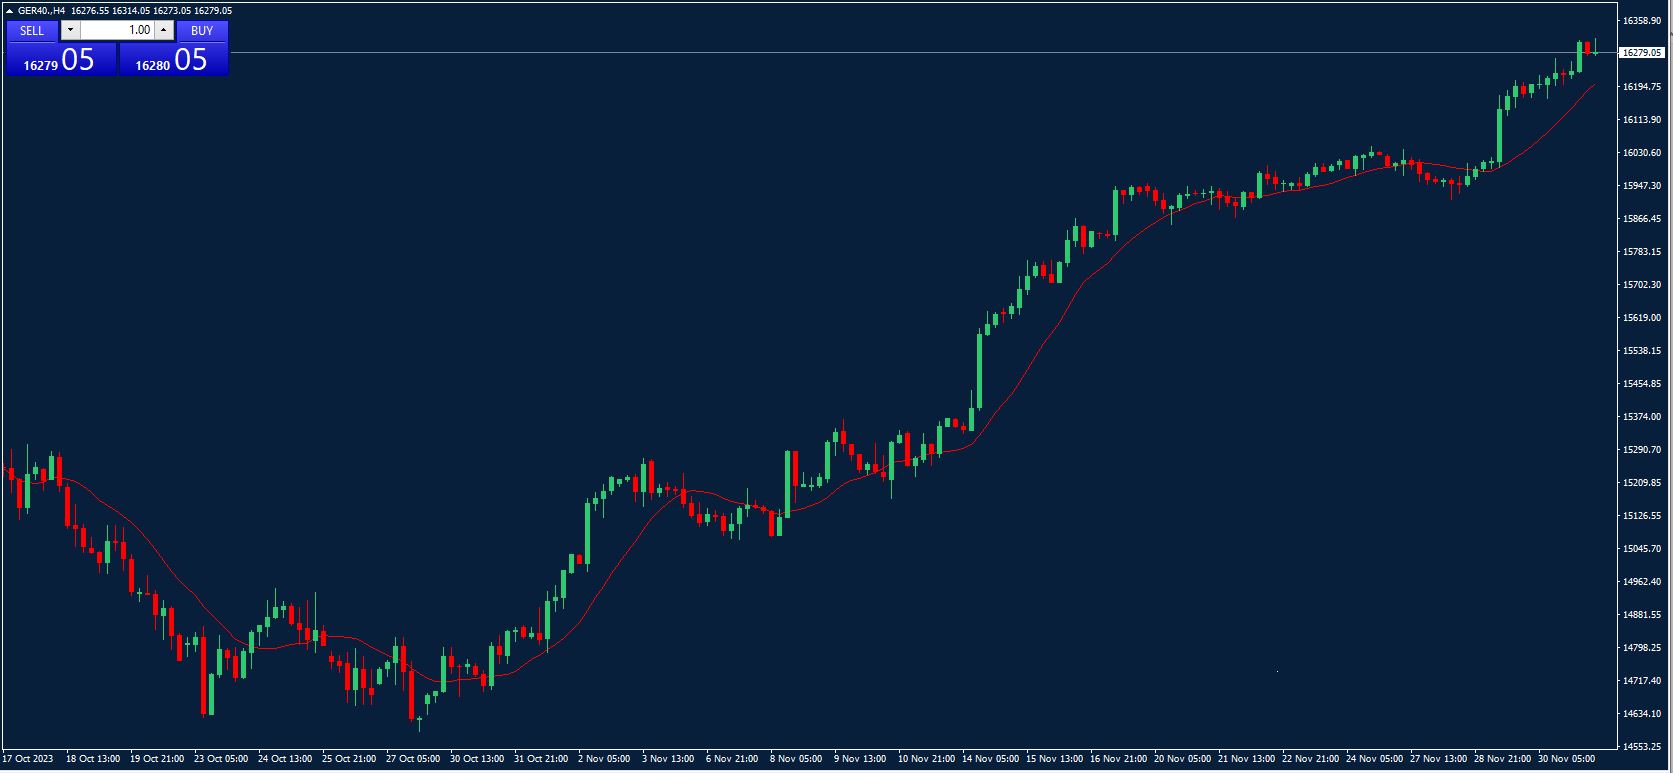Click the SELL button
This screenshot has width=1673, height=773.
tap(32, 31)
